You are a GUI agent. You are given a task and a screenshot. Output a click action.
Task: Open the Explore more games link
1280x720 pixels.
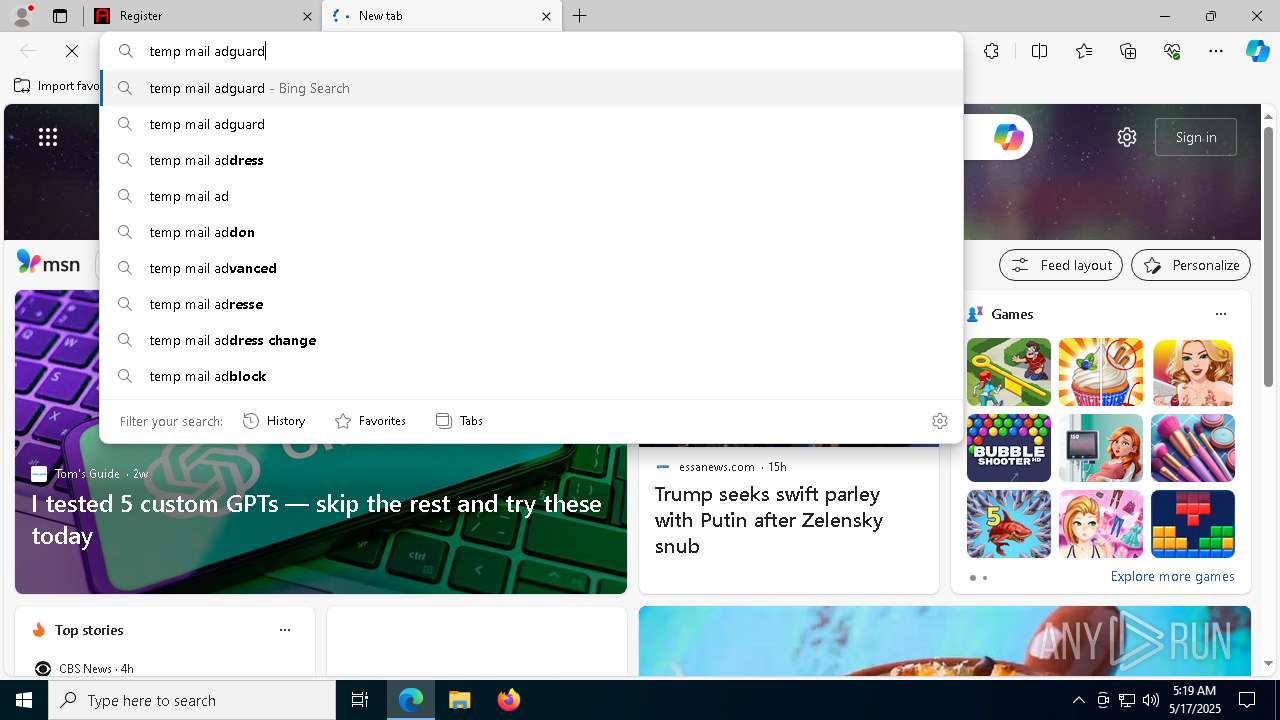pos(1172,576)
